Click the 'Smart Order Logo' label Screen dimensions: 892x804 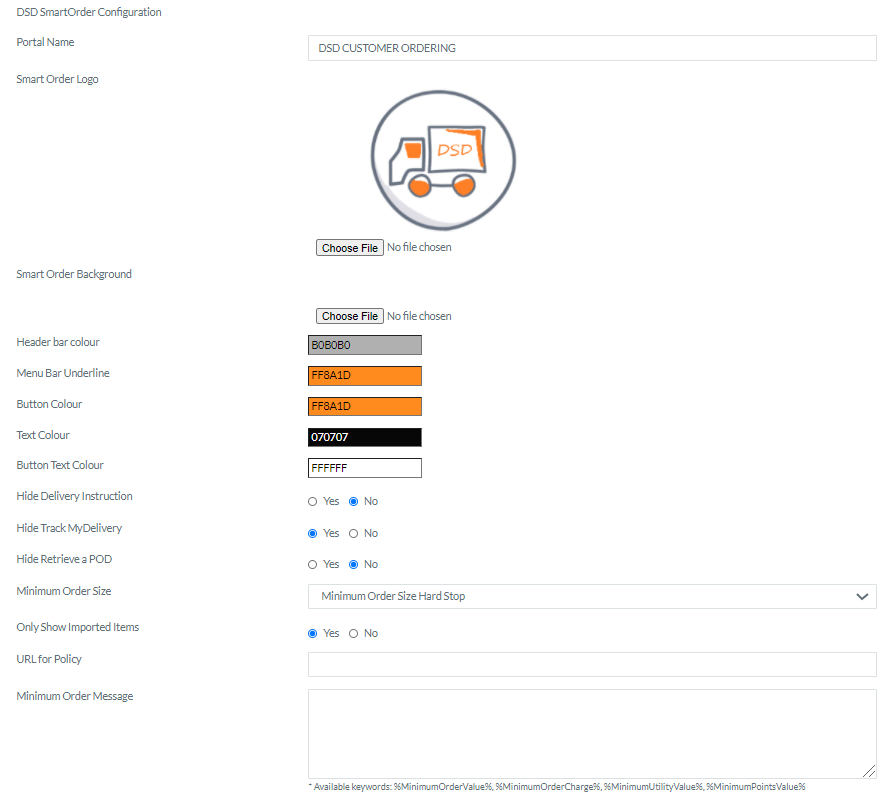[57, 79]
